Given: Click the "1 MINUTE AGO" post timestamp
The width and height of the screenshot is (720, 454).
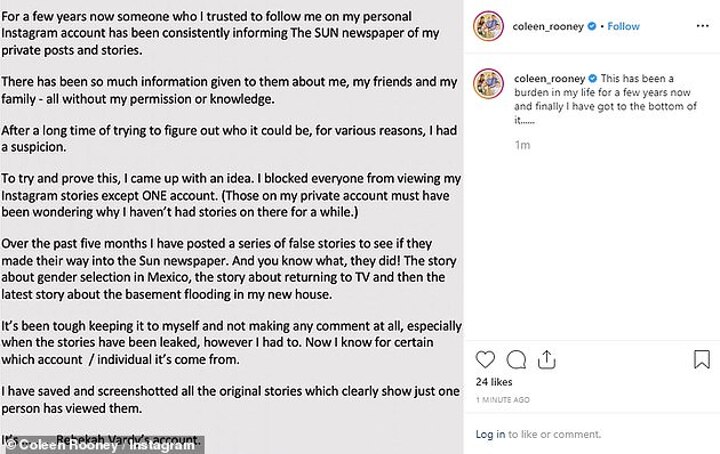Looking at the screenshot, I should pos(505,399).
